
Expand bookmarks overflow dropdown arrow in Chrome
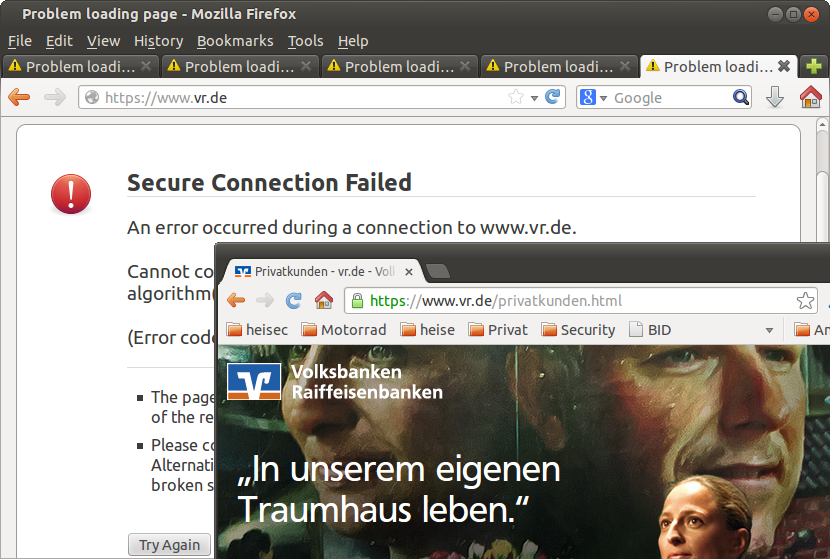pyautogui.click(x=770, y=330)
